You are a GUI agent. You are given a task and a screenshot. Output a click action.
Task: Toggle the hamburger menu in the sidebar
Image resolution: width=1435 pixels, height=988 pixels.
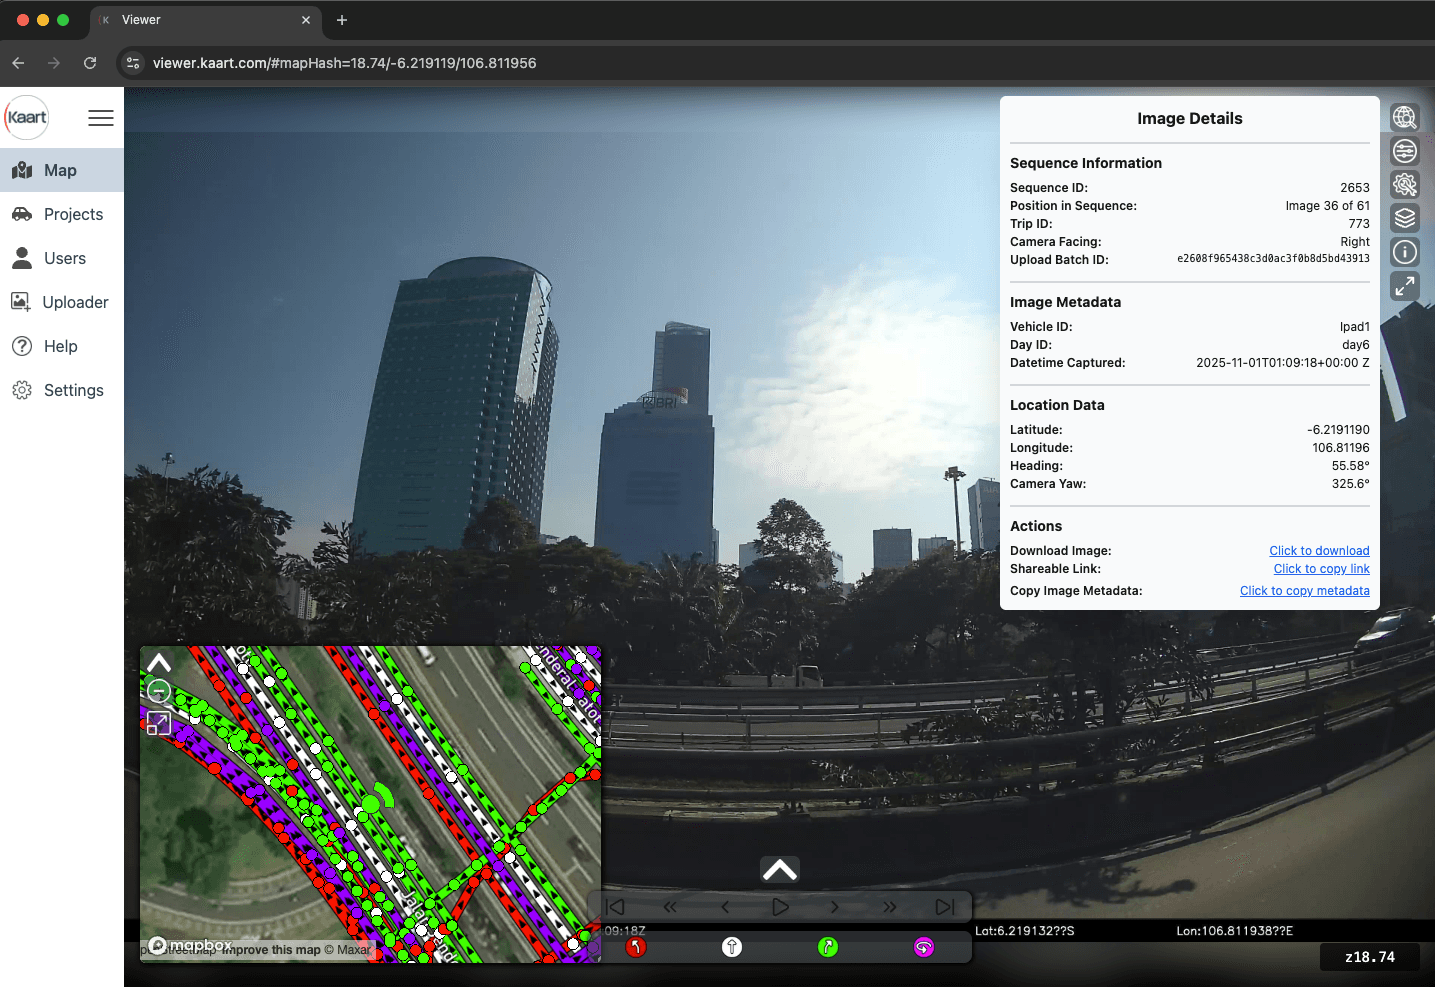click(100, 117)
